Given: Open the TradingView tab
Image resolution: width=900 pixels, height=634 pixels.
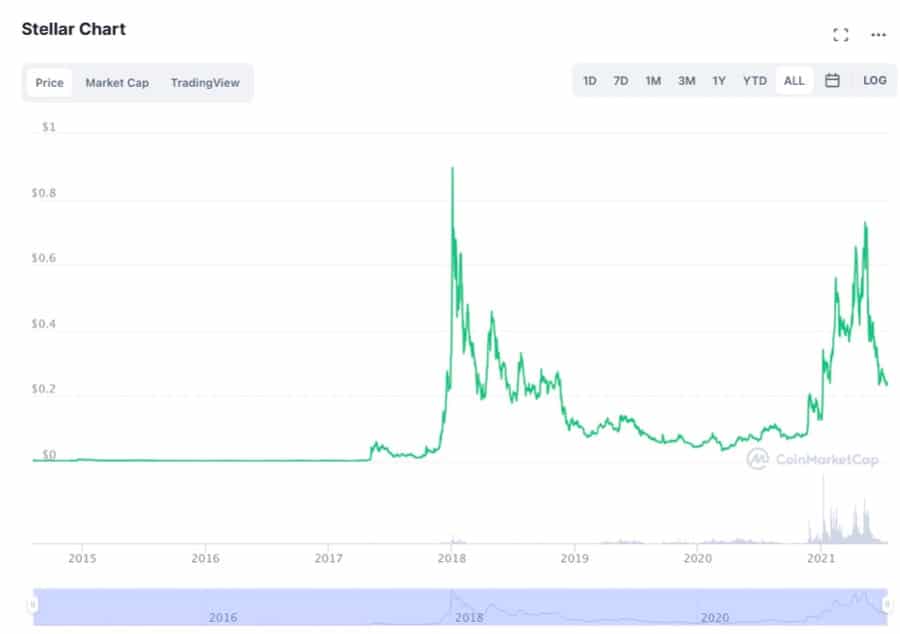Looking at the screenshot, I should pyautogui.click(x=205, y=83).
